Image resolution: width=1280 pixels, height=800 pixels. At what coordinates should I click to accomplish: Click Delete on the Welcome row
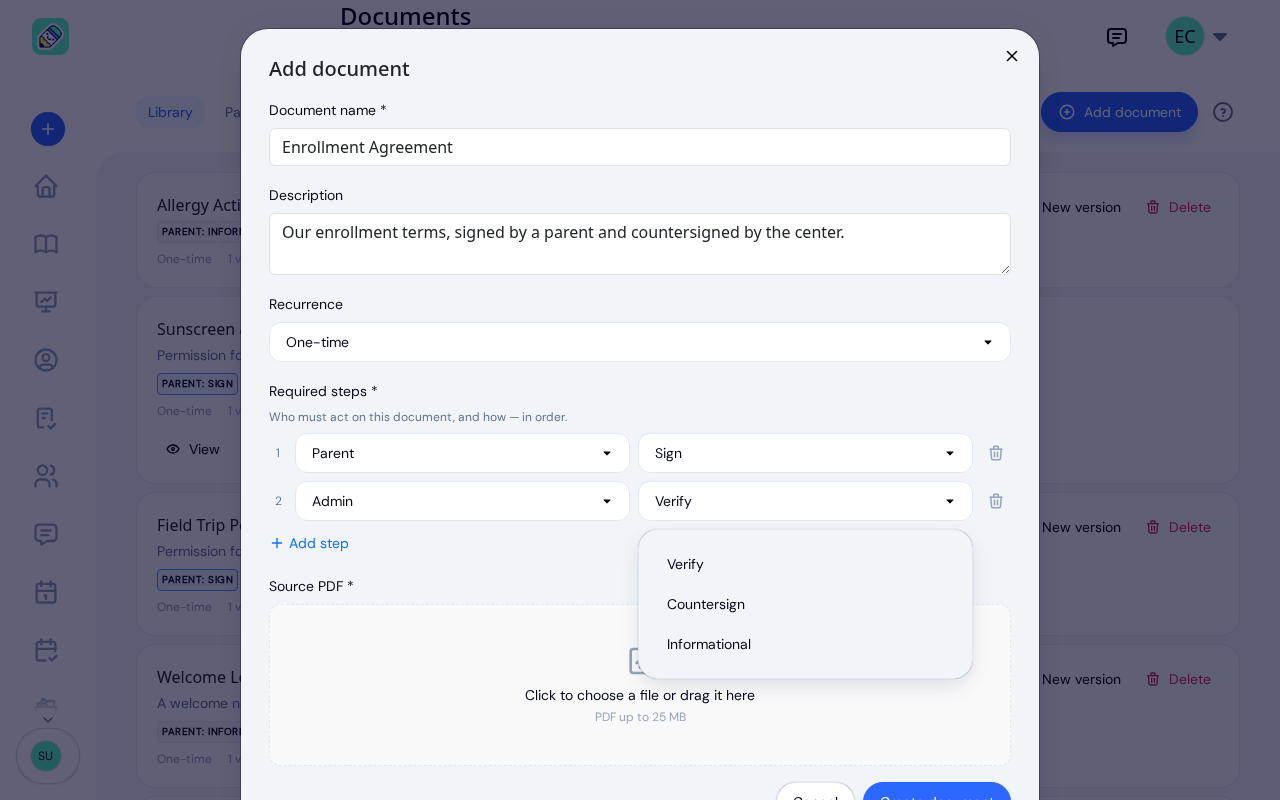1178,679
